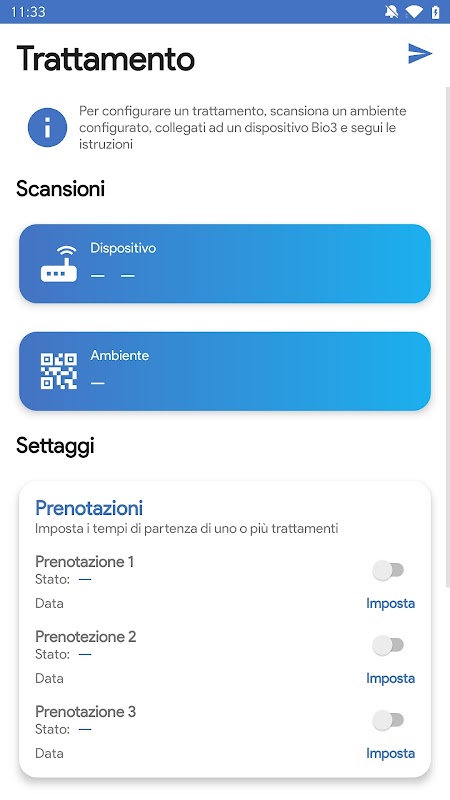This screenshot has height=800, width=450.
Task: Toggle the Prenotezione 2 switch
Action: (x=388, y=645)
